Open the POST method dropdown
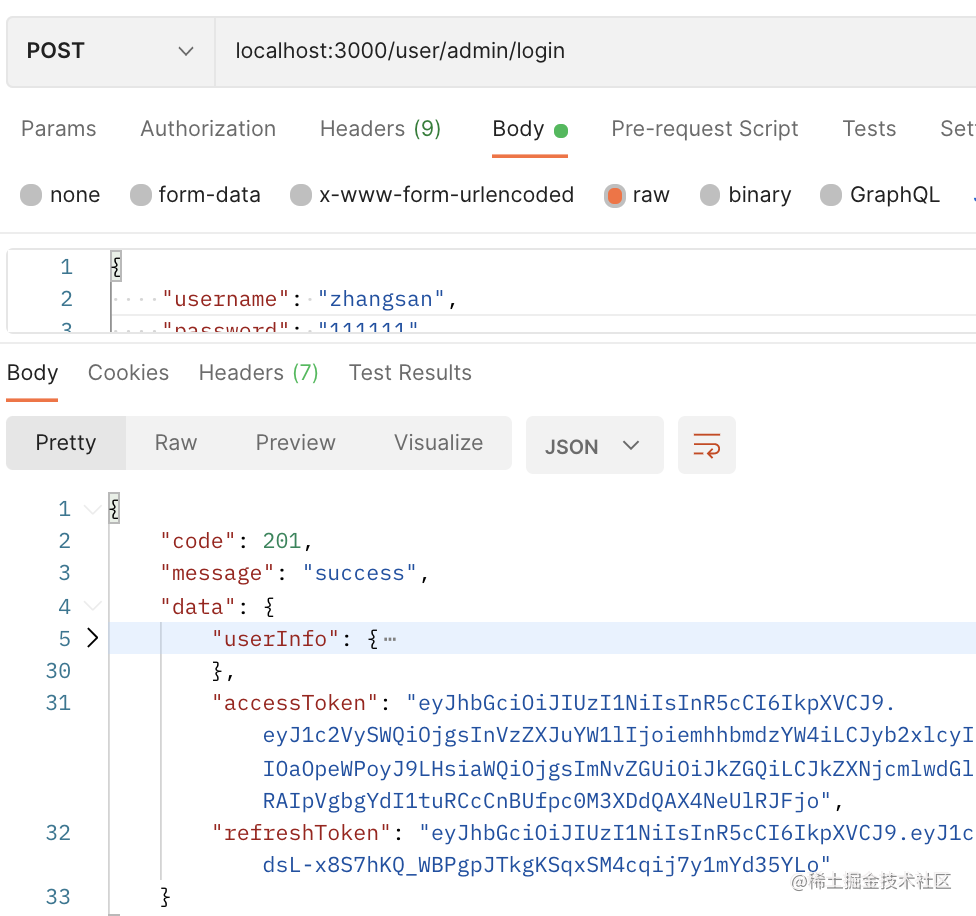Viewport: 976px width, 916px height. pyautogui.click(x=110, y=51)
